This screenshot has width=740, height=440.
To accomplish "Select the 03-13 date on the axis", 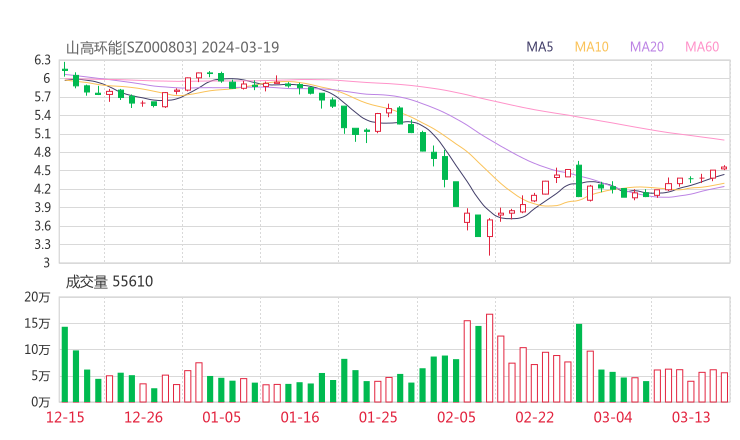I will tap(690, 417).
